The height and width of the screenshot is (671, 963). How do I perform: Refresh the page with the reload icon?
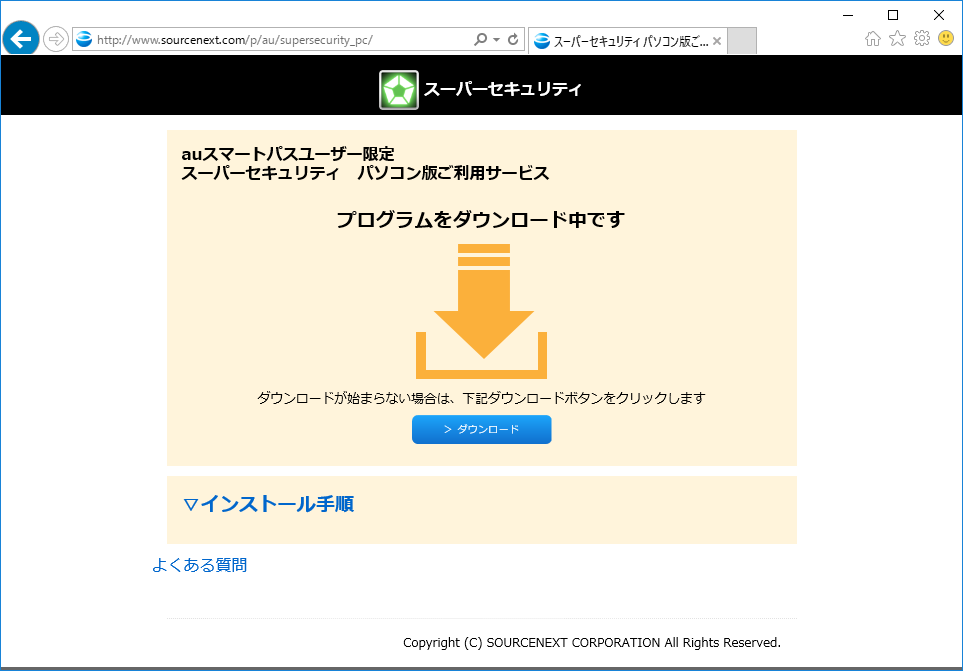pyautogui.click(x=513, y=39)
